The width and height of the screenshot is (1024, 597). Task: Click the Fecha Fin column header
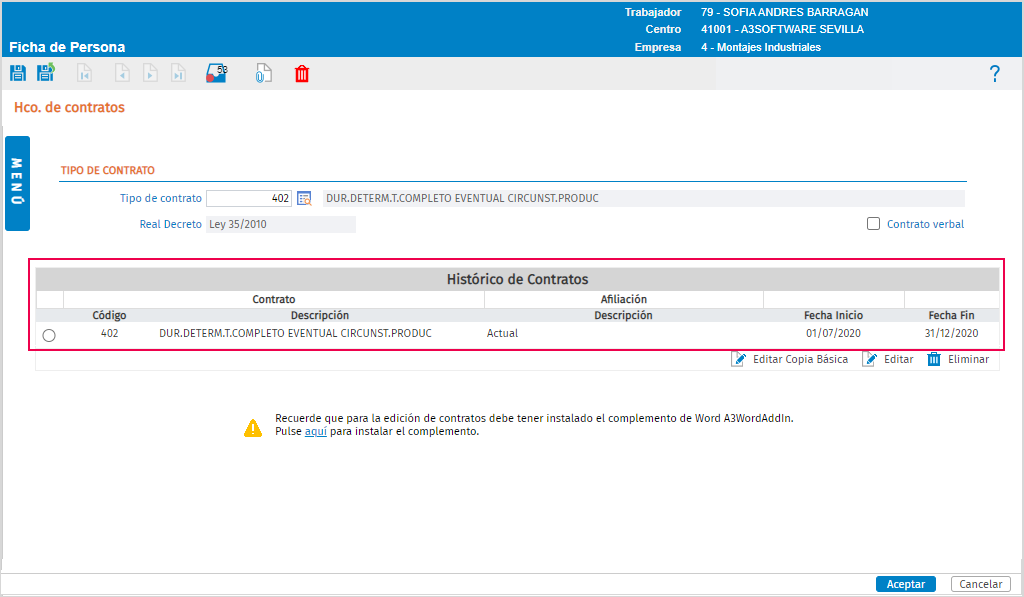[x=952, y=315]
